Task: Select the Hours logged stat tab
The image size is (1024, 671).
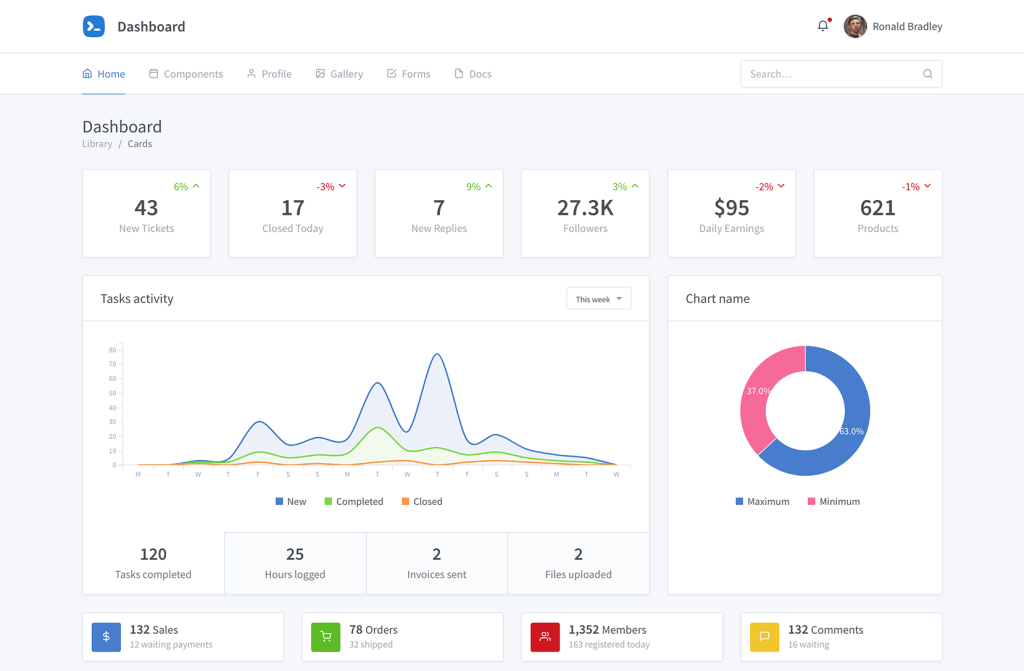Action: [x=295, y=563]
